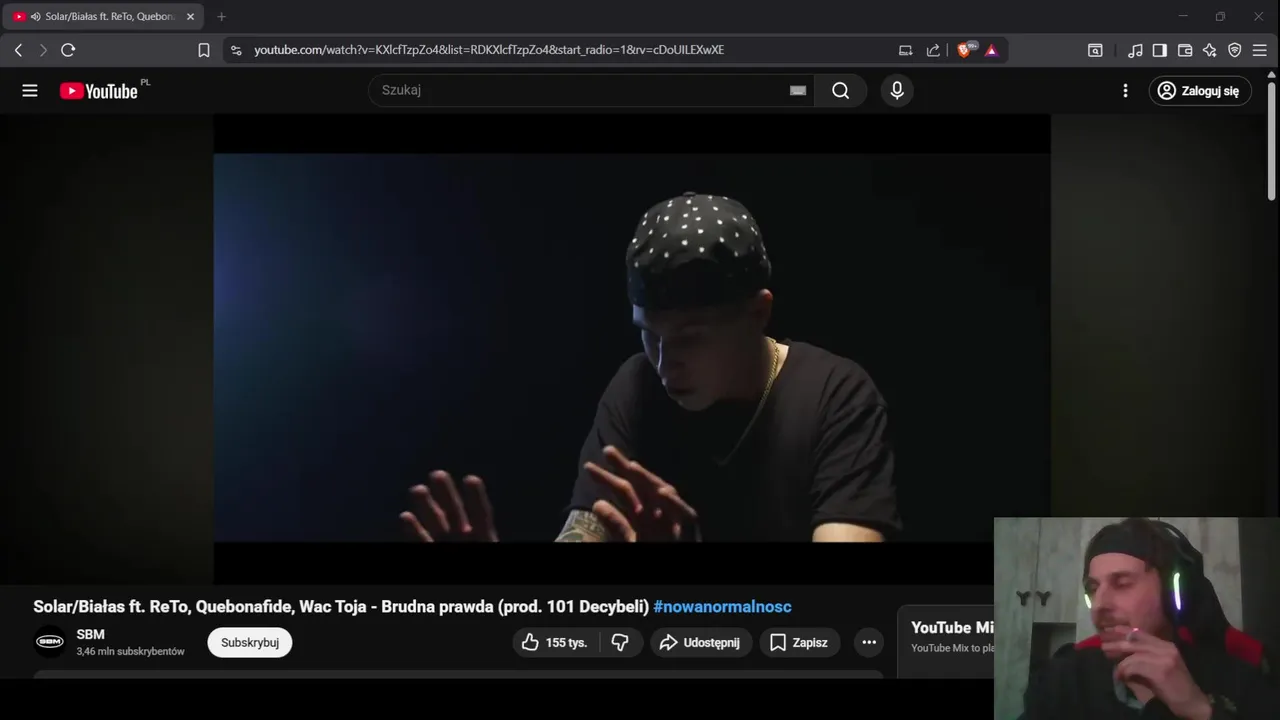Close the Solar/Białas browser tab
The image size is (1280, 720).
click(190, 17)
